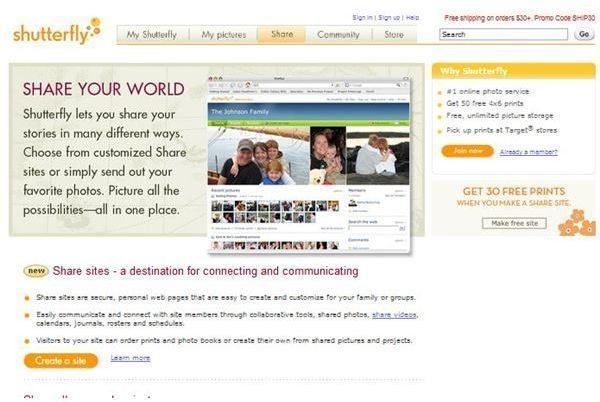Click the Go search button
Screen dimensions: 600x402
[x=584, y=34]
